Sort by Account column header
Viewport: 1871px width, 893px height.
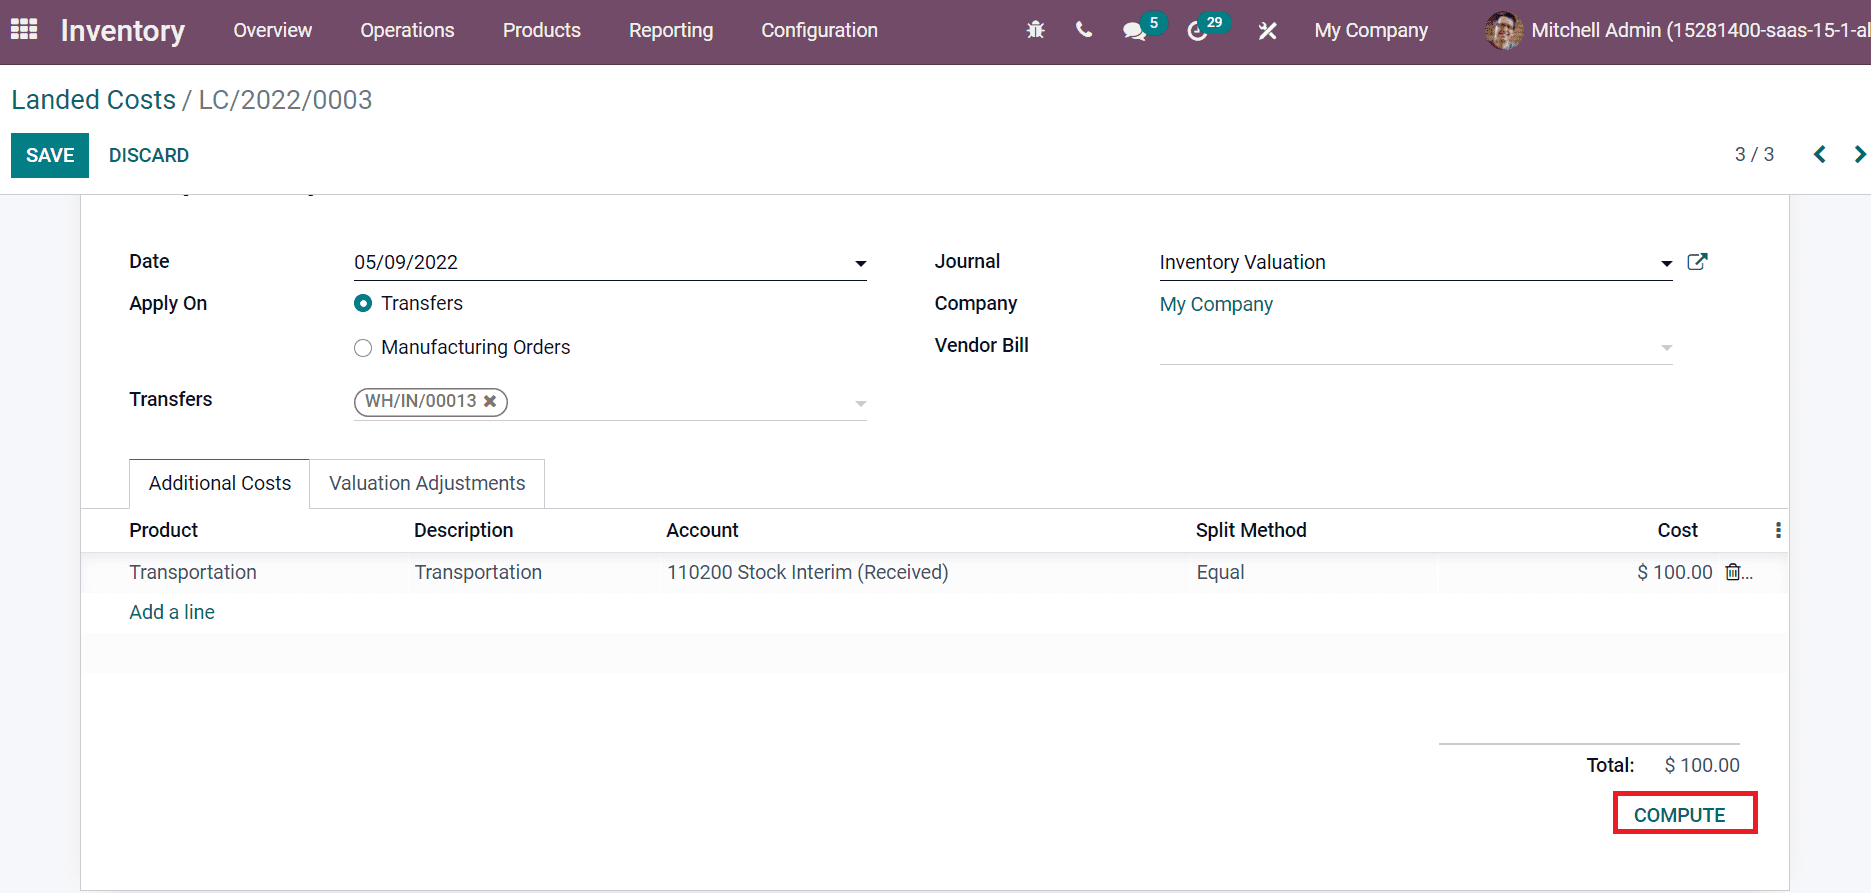[x=702, y=530]
